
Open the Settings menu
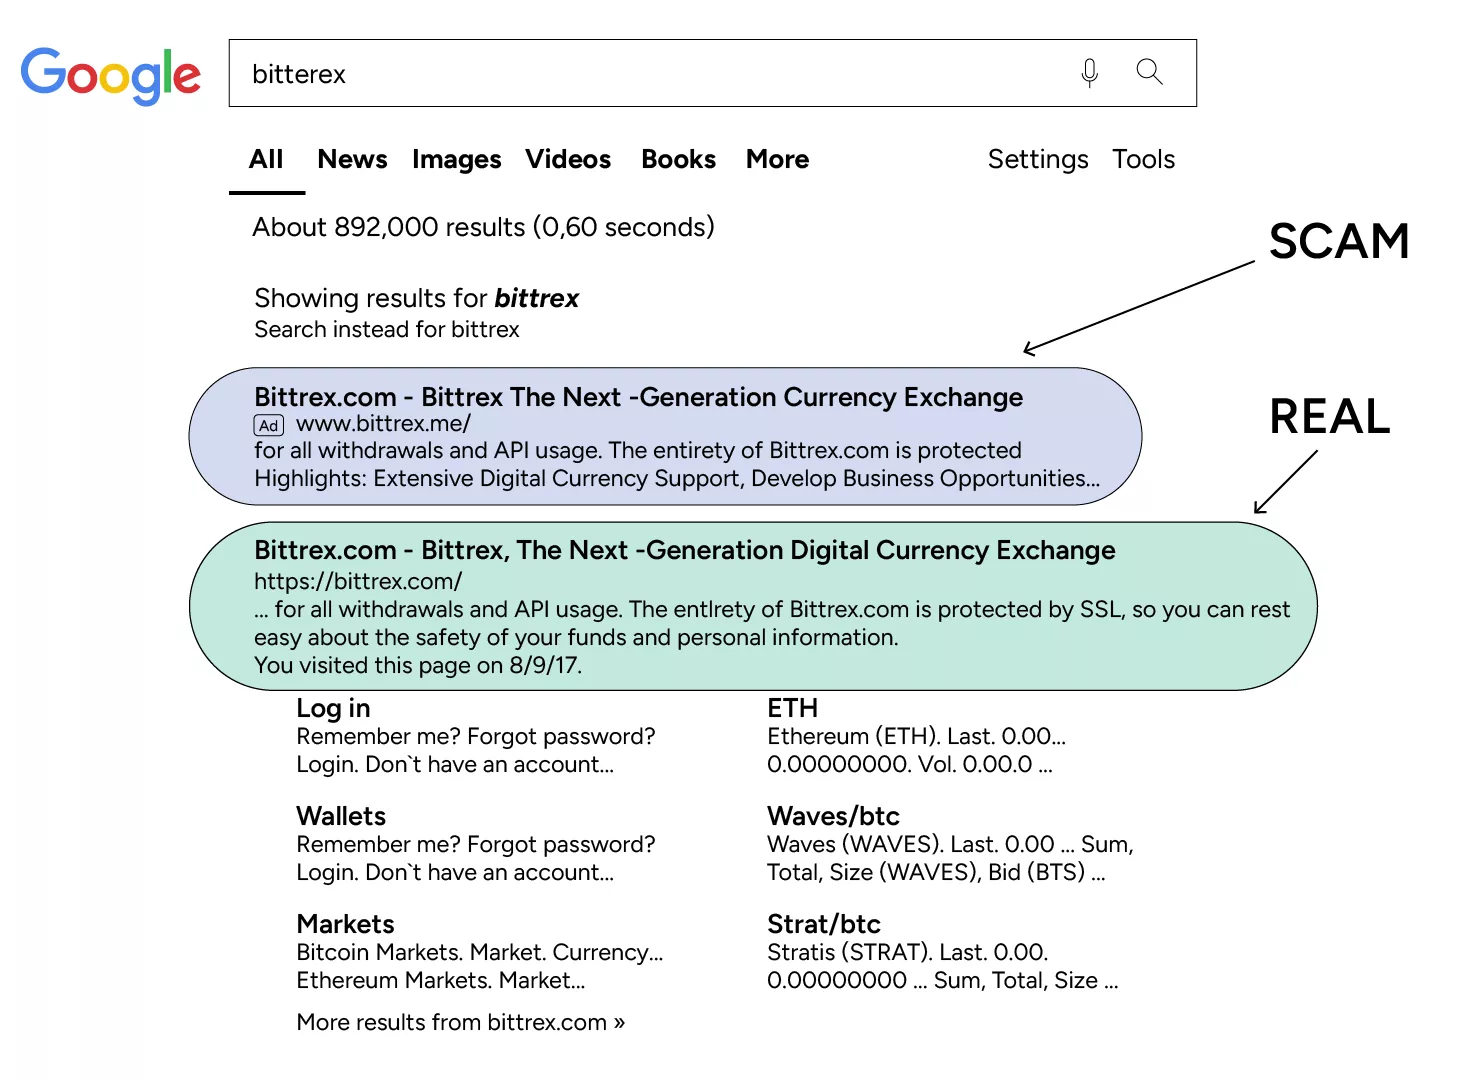[x=1037, y=160]
